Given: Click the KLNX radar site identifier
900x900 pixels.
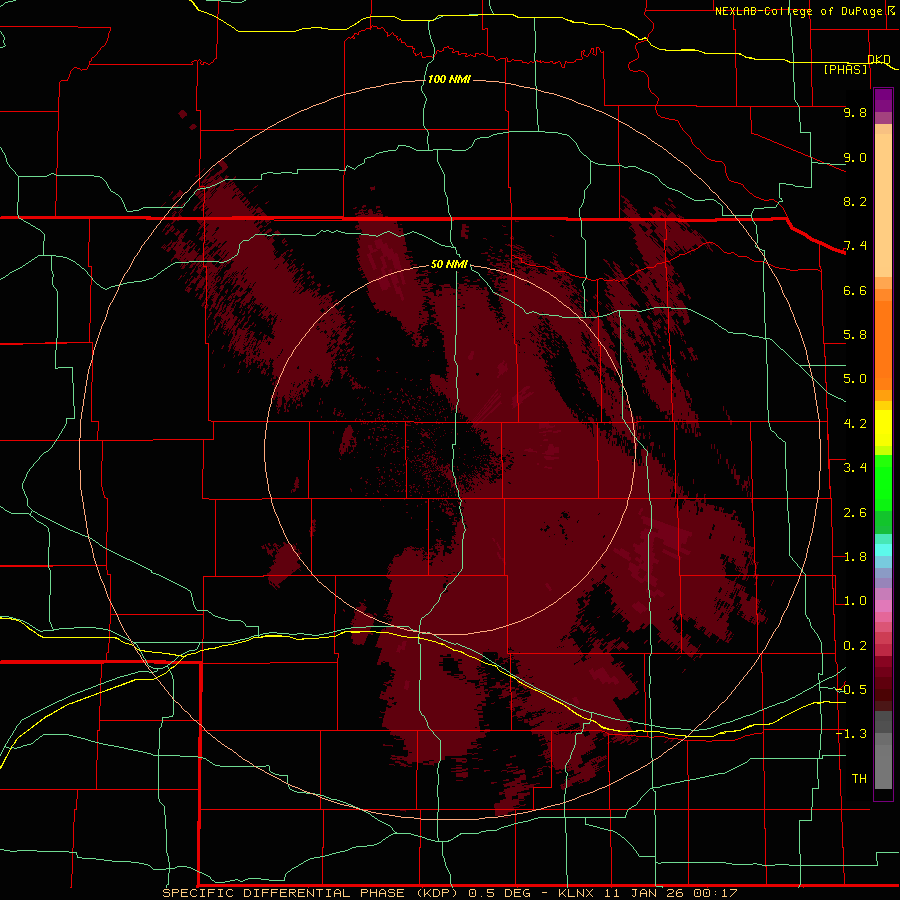Looking at the screenshot, I should pos(577,893).
